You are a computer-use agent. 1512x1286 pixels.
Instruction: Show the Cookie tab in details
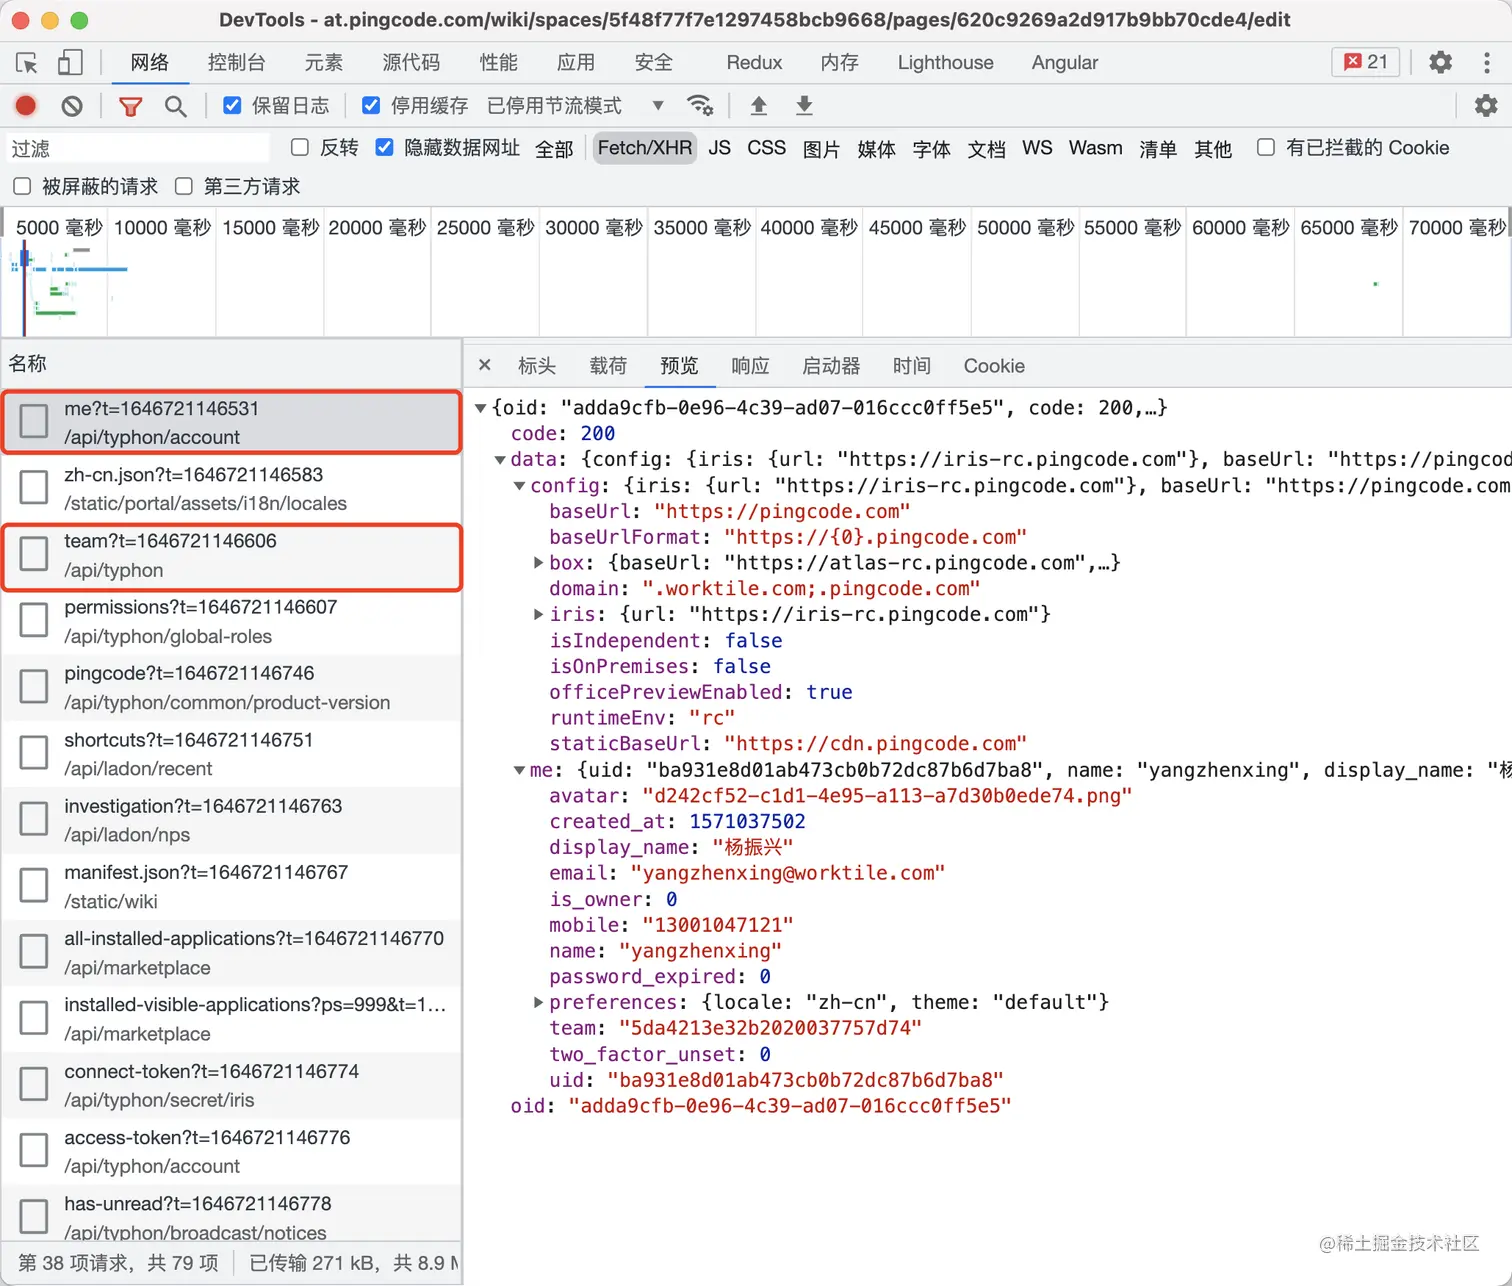pos(994,366)
